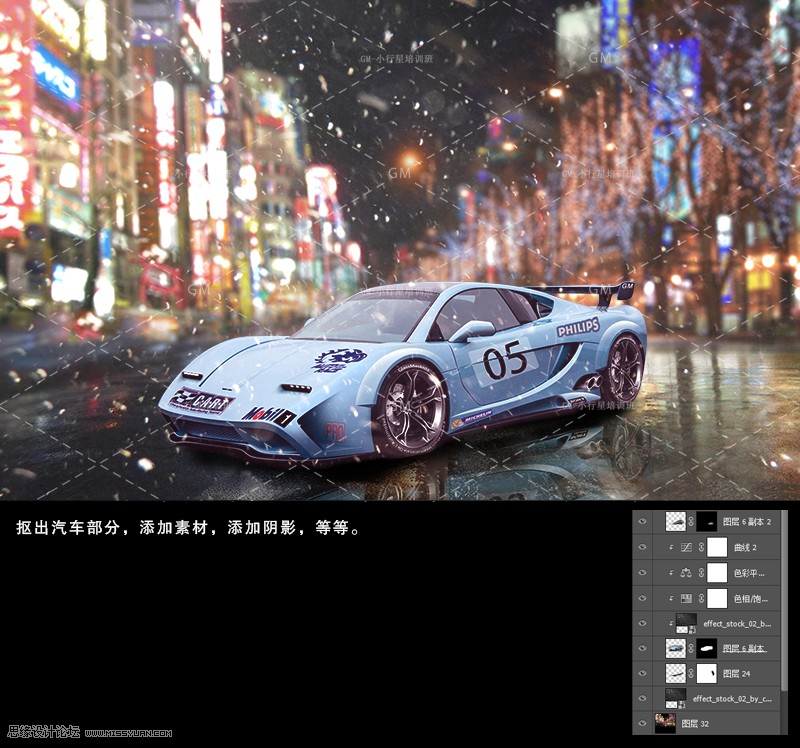
Task: Select white mask of 曲线 2
Action: tap(717, 547)
